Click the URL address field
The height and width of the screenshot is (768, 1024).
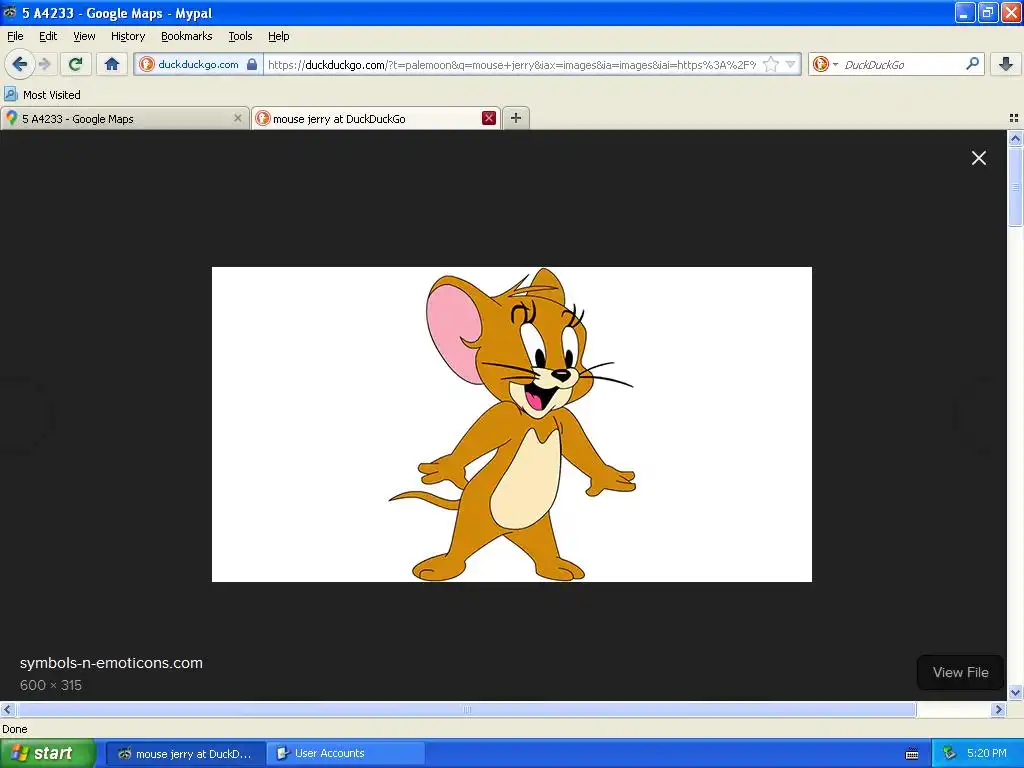[x=511, y=65]
